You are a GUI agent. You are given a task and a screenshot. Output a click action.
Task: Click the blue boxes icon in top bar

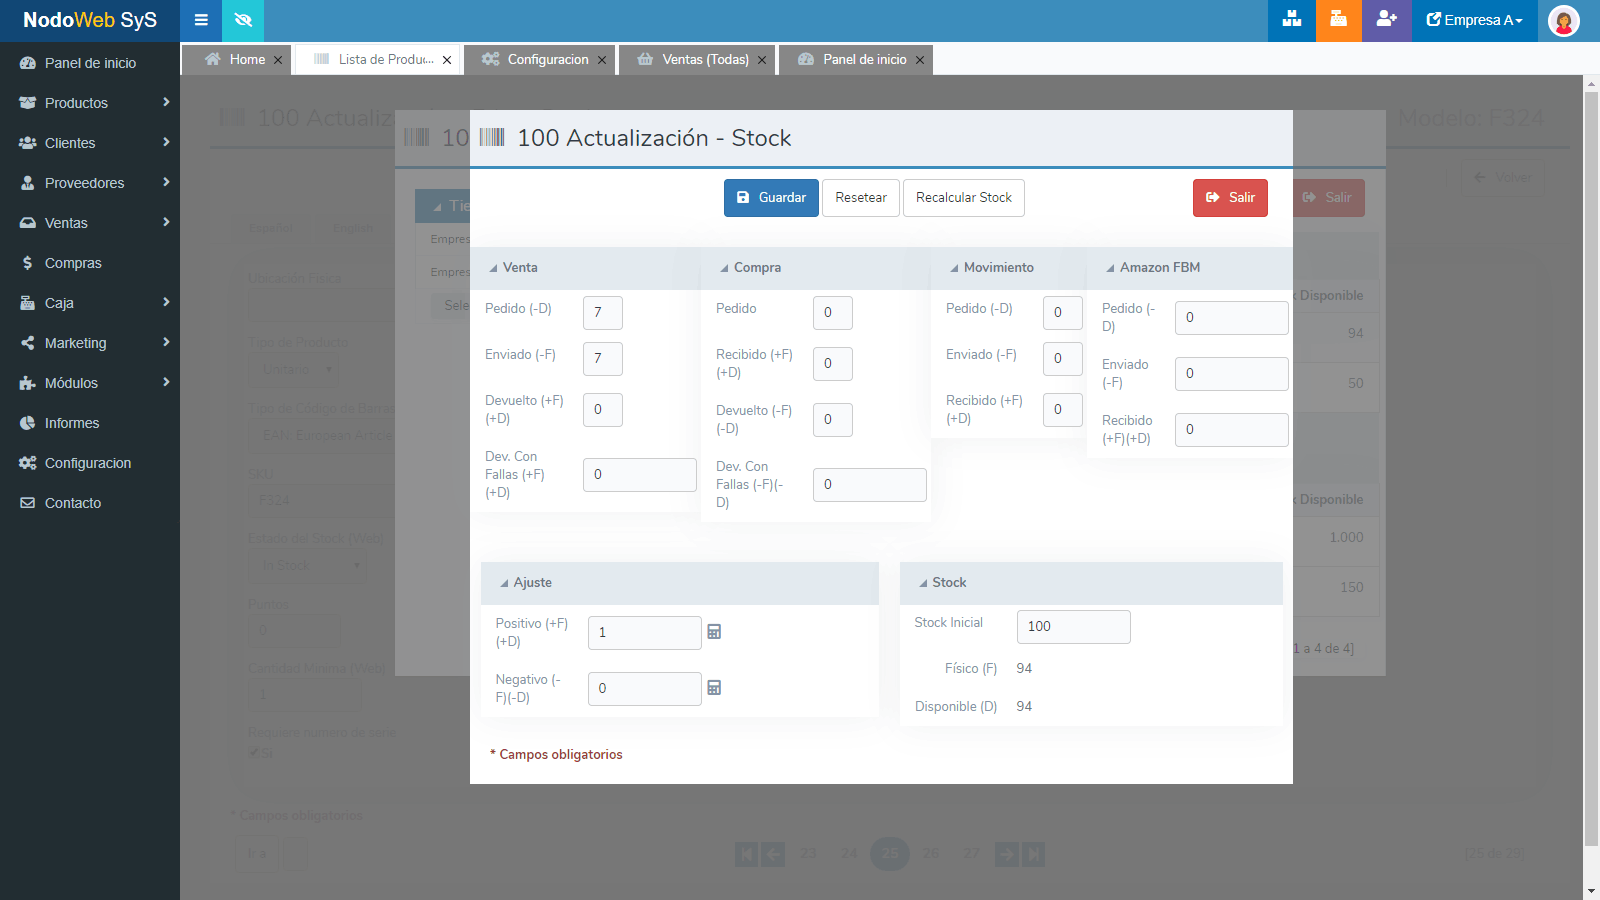tap(1291, 20)
